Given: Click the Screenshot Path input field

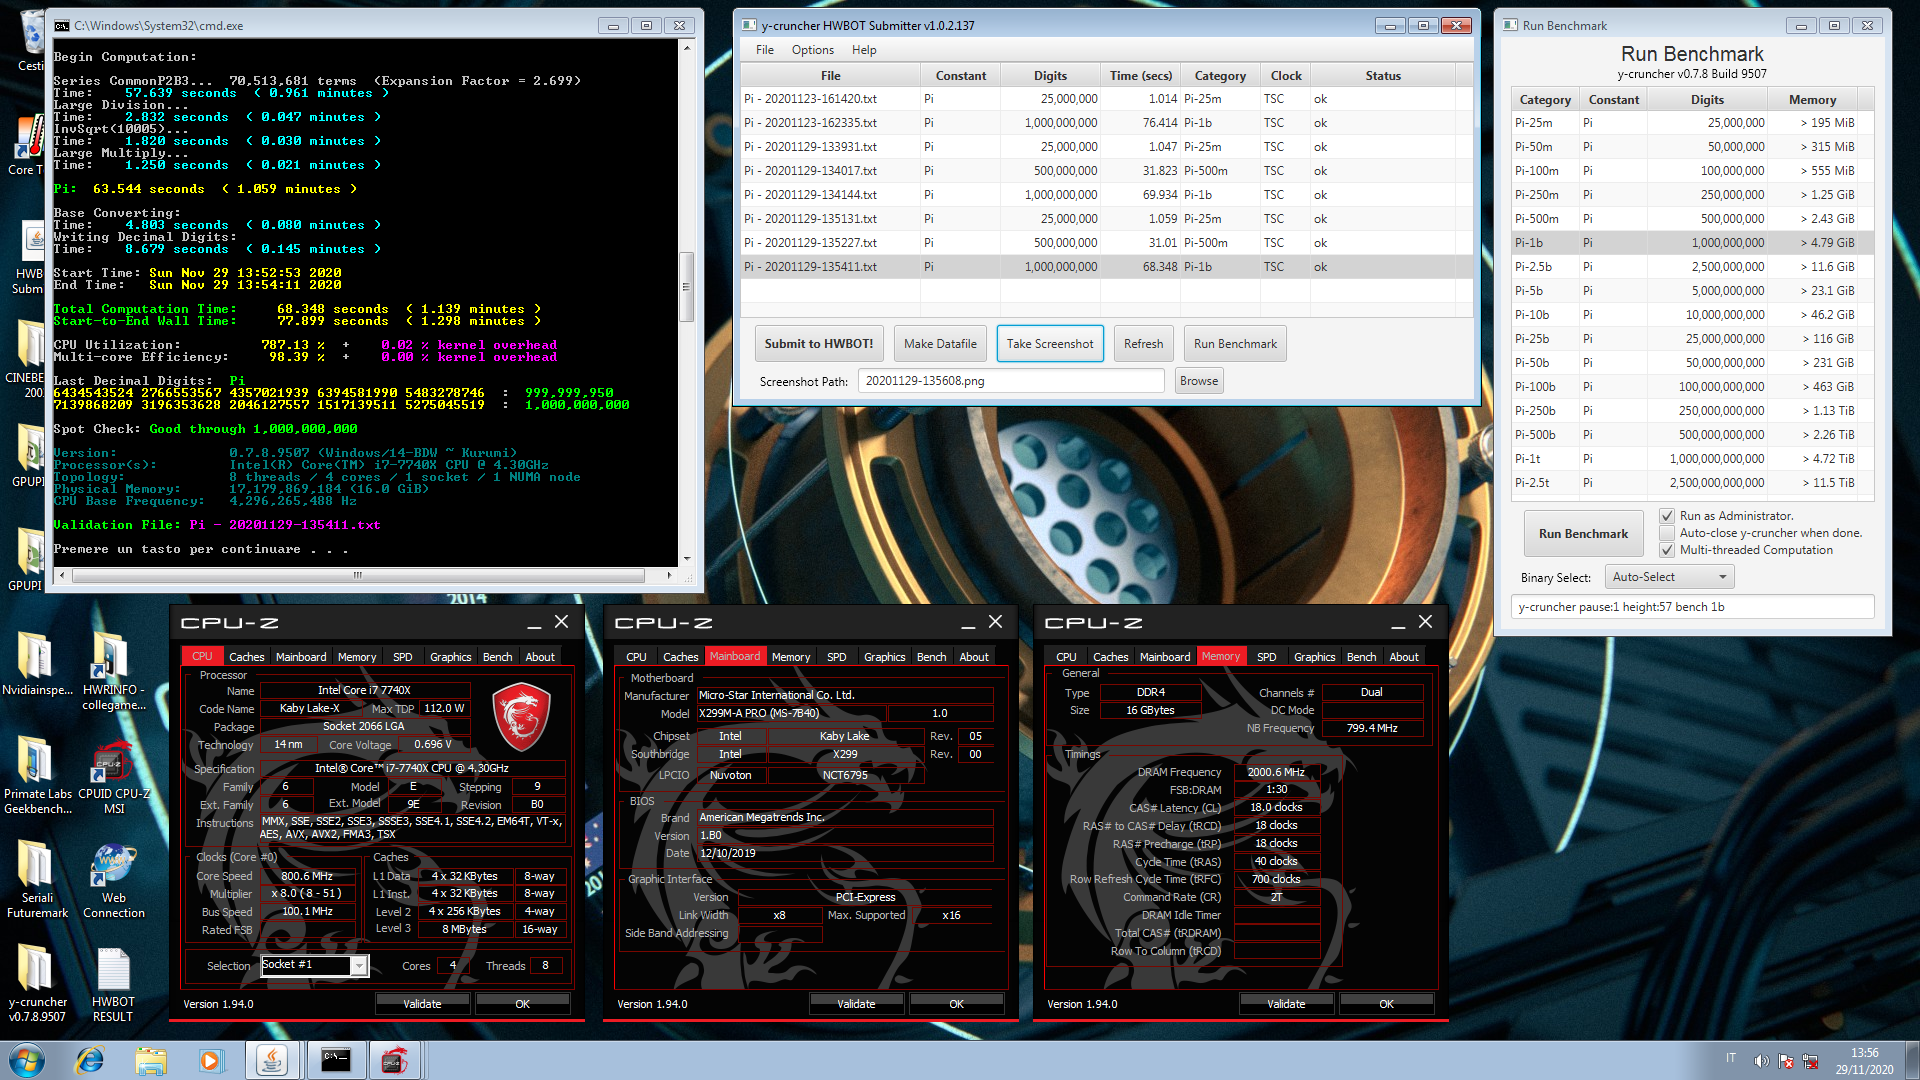Looking at the screenshot, I should 1010,381.
